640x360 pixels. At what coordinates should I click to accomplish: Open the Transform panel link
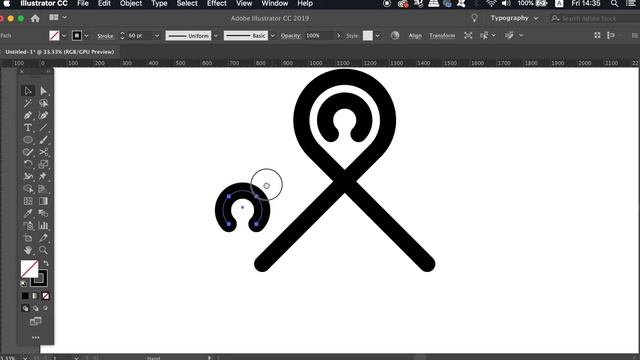click(442, 36)
